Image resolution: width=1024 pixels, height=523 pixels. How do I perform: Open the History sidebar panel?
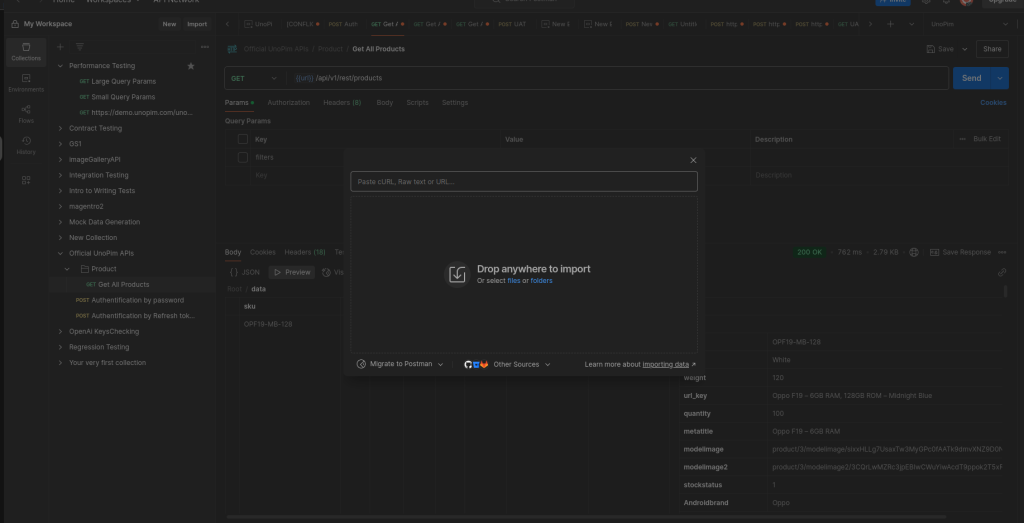pos(26,144)
